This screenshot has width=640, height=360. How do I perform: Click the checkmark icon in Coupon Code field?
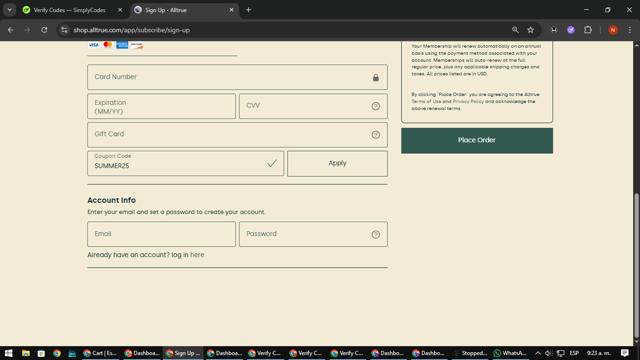(x=272, y=163)
